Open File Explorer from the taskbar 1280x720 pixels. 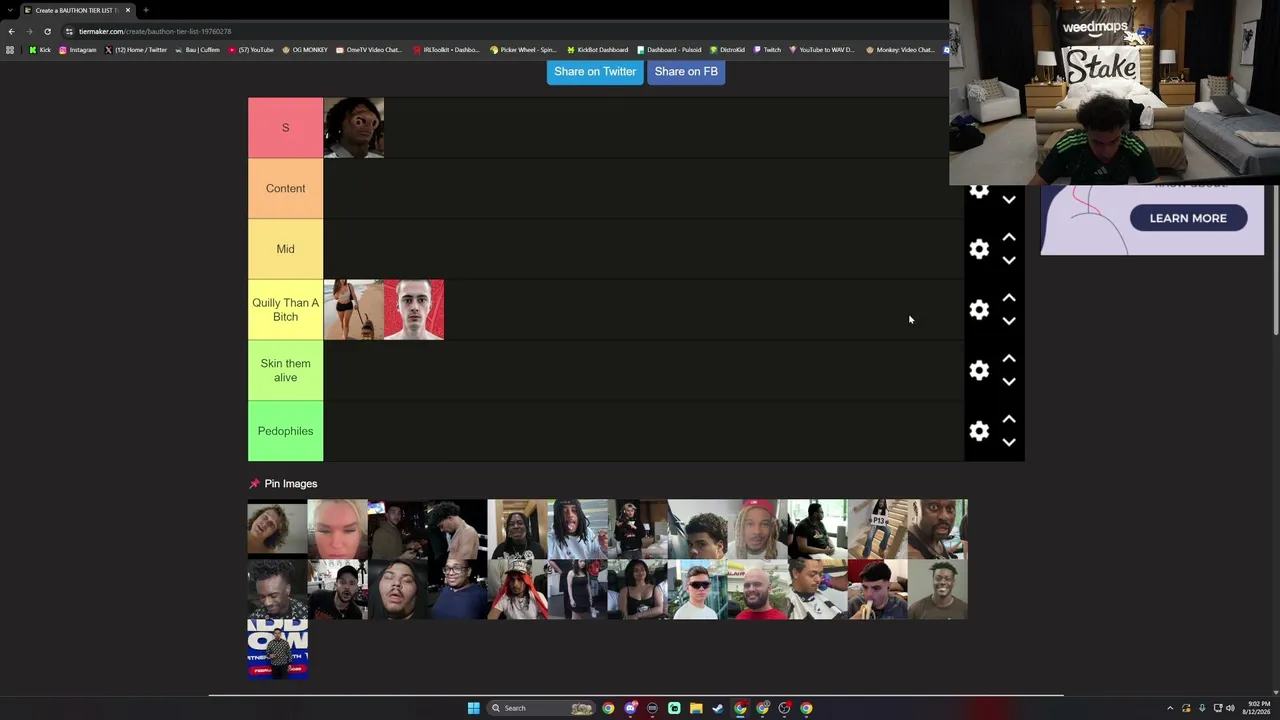[x=696, y=708]
